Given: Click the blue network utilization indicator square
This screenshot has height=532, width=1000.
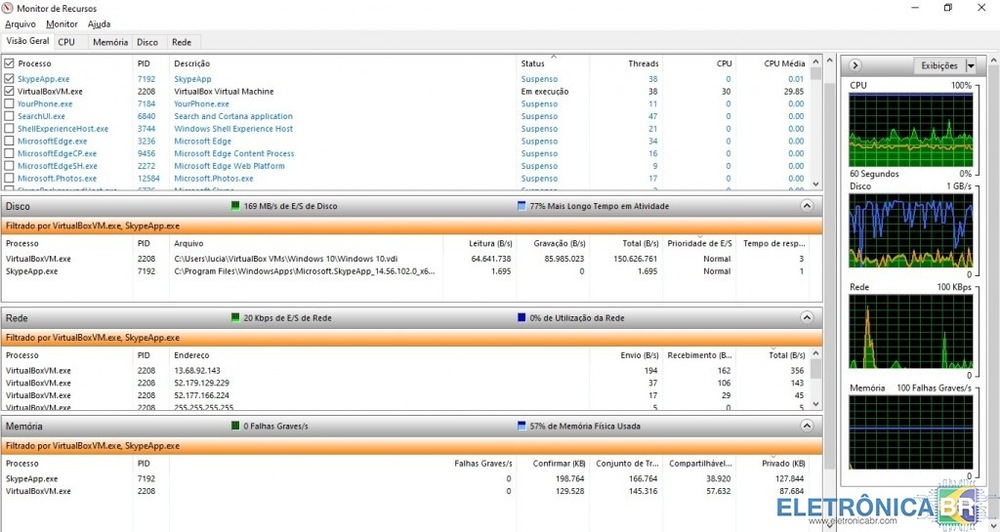Looking at the screenshot, I should tap(522, 318).
